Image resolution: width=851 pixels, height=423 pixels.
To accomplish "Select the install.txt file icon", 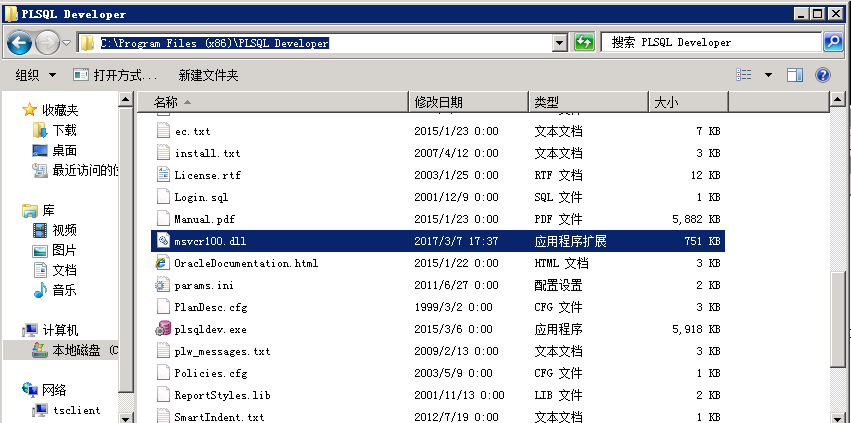I will pos(163,153).
